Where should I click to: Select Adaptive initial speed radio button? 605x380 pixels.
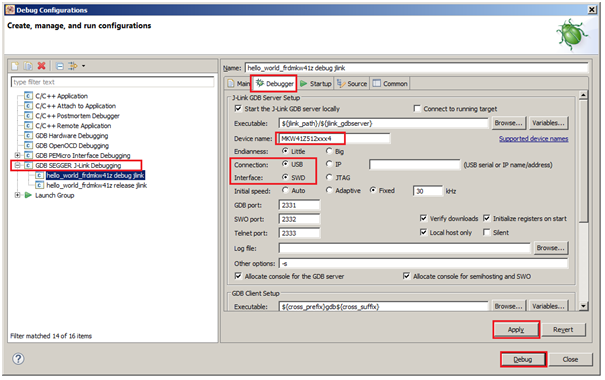[x=329, y=190]
